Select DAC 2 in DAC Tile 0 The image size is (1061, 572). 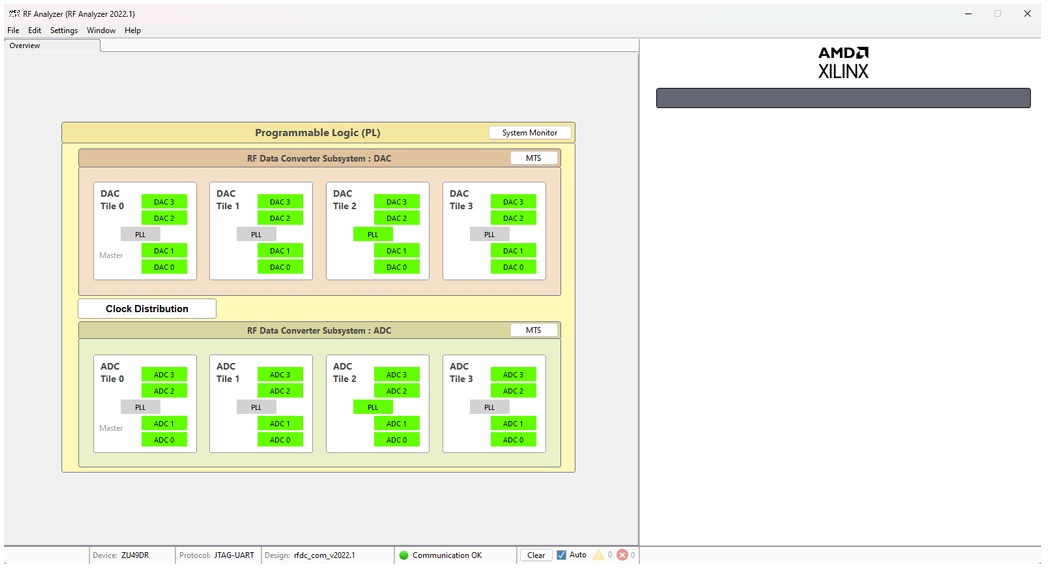coord(164,218)
